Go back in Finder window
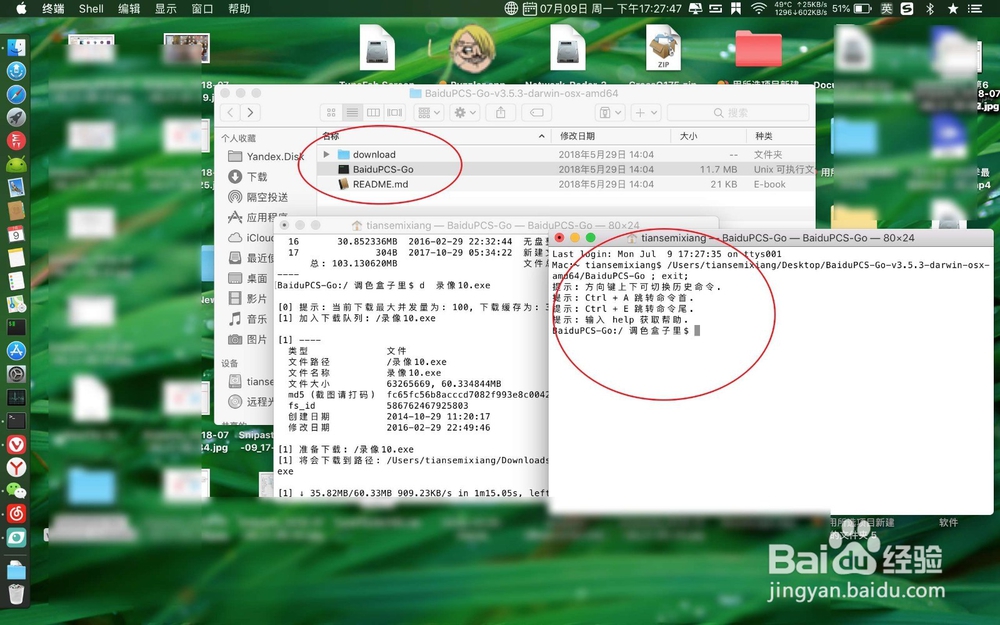The height and width of the screenshot is (625, 1000). coord(230,112)
